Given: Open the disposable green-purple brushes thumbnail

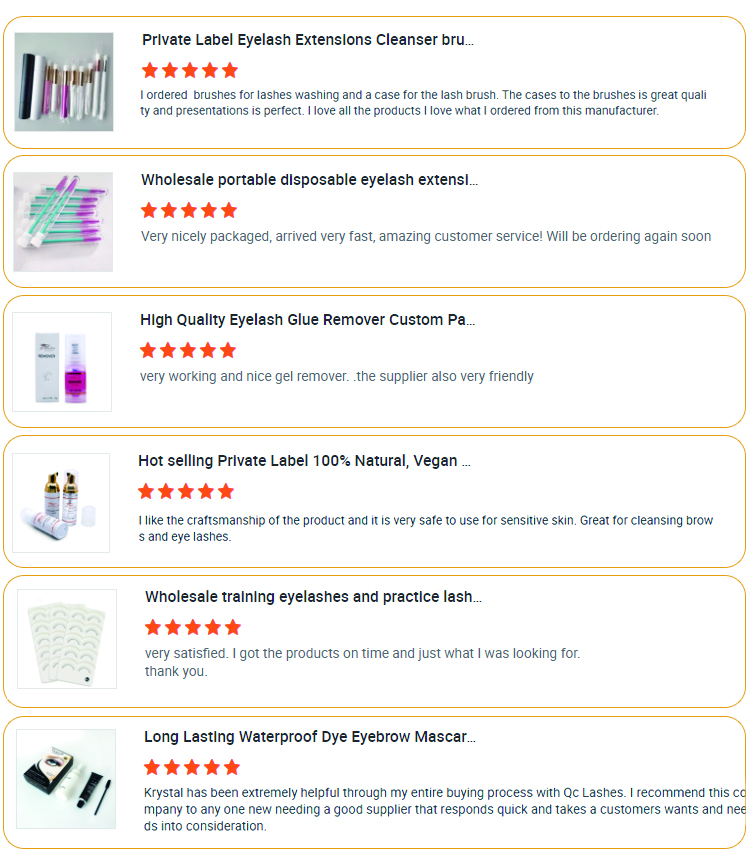Looking at the screenshot, I should click(x=63, y=222).
